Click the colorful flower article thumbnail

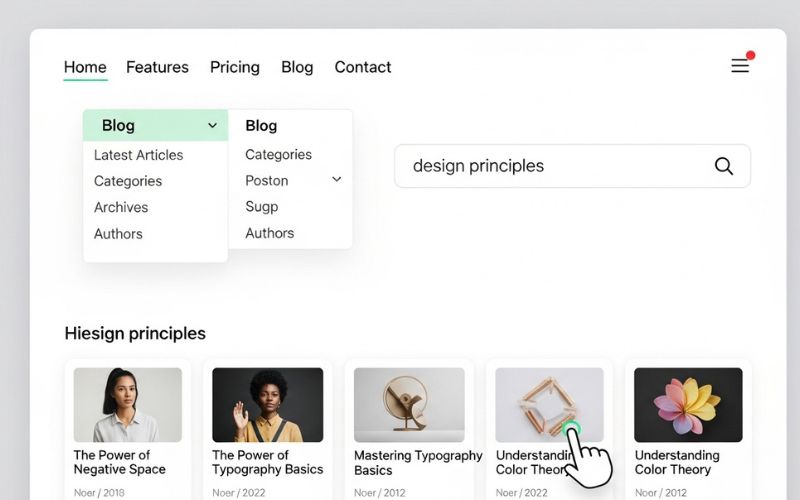pyautogui.click(x=688, y=404)
